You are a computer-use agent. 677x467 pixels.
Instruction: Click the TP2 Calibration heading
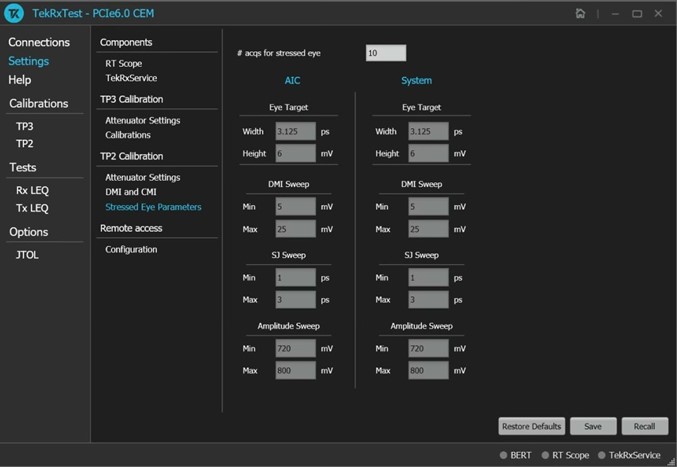click(x=132, y=156)
